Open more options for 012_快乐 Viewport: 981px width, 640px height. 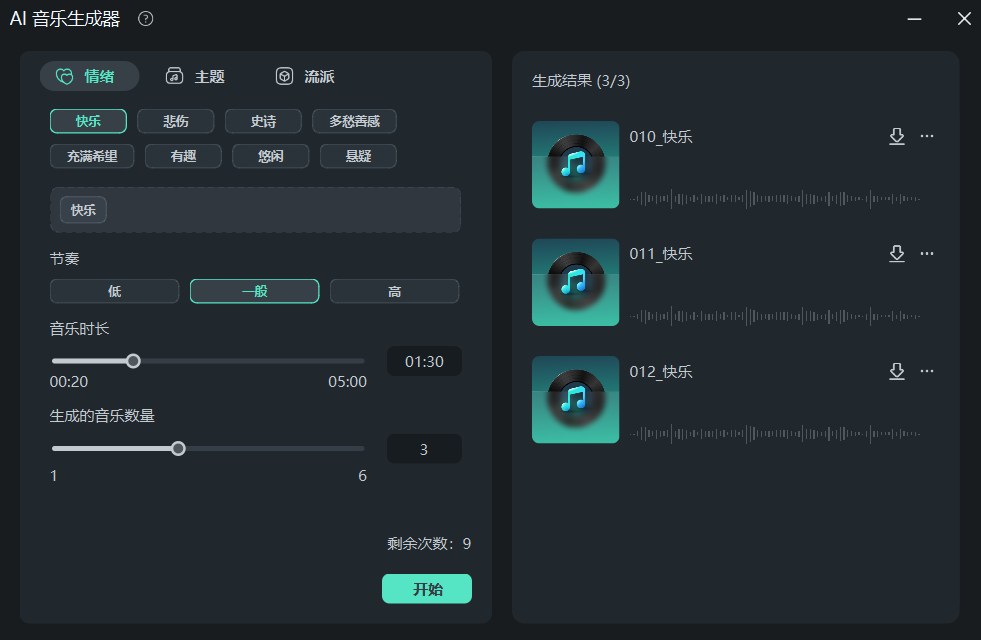(926, 371)
